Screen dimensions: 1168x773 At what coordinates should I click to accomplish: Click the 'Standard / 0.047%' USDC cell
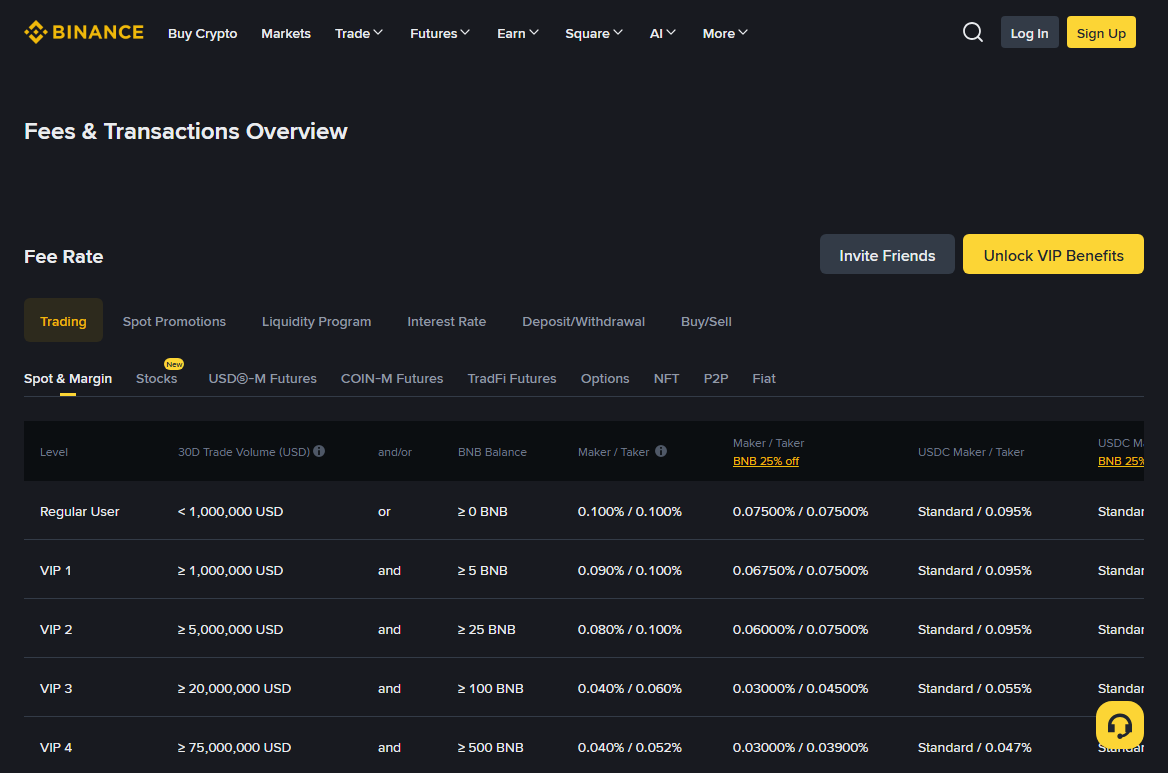(974, 747)
